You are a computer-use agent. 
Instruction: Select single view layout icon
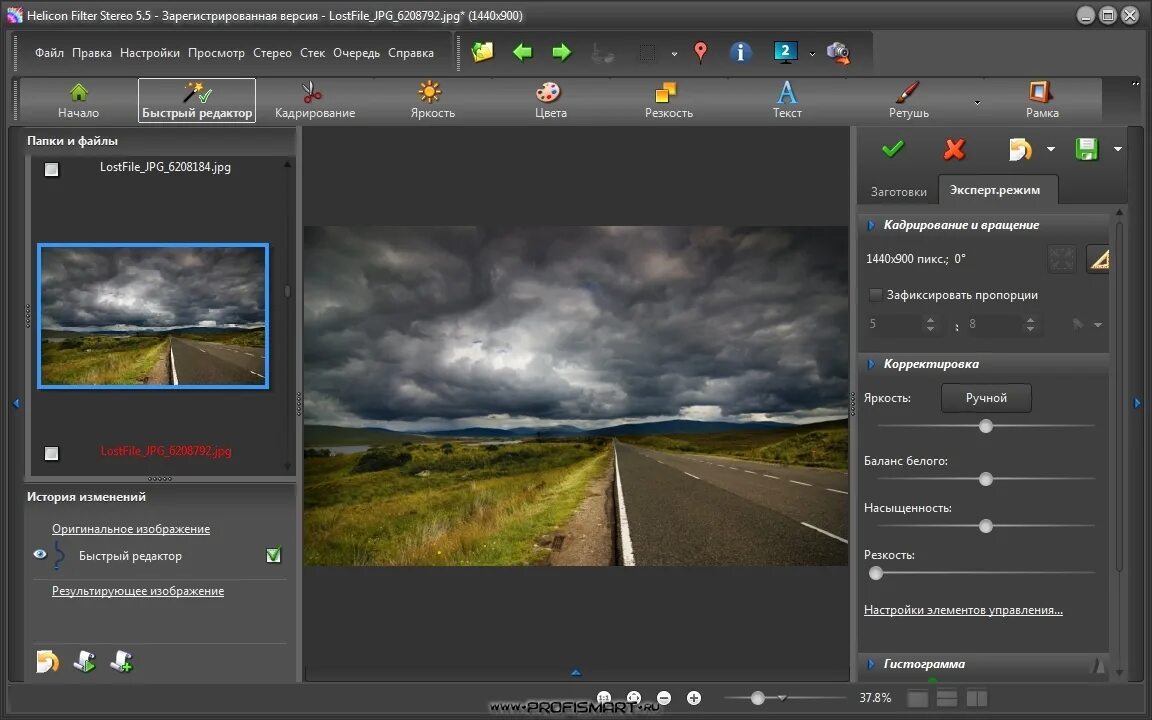(918, 698)
